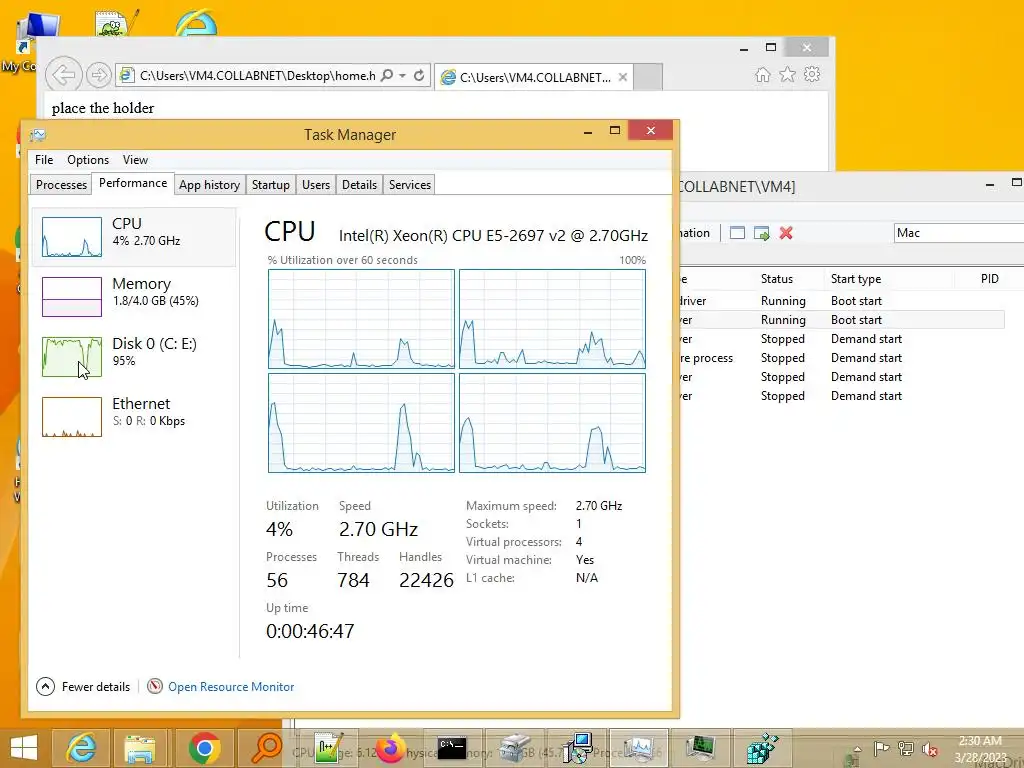1024x768 pixels.
Task: Open the orange magnifier app on taskbar
Action: tap(266, 748)
